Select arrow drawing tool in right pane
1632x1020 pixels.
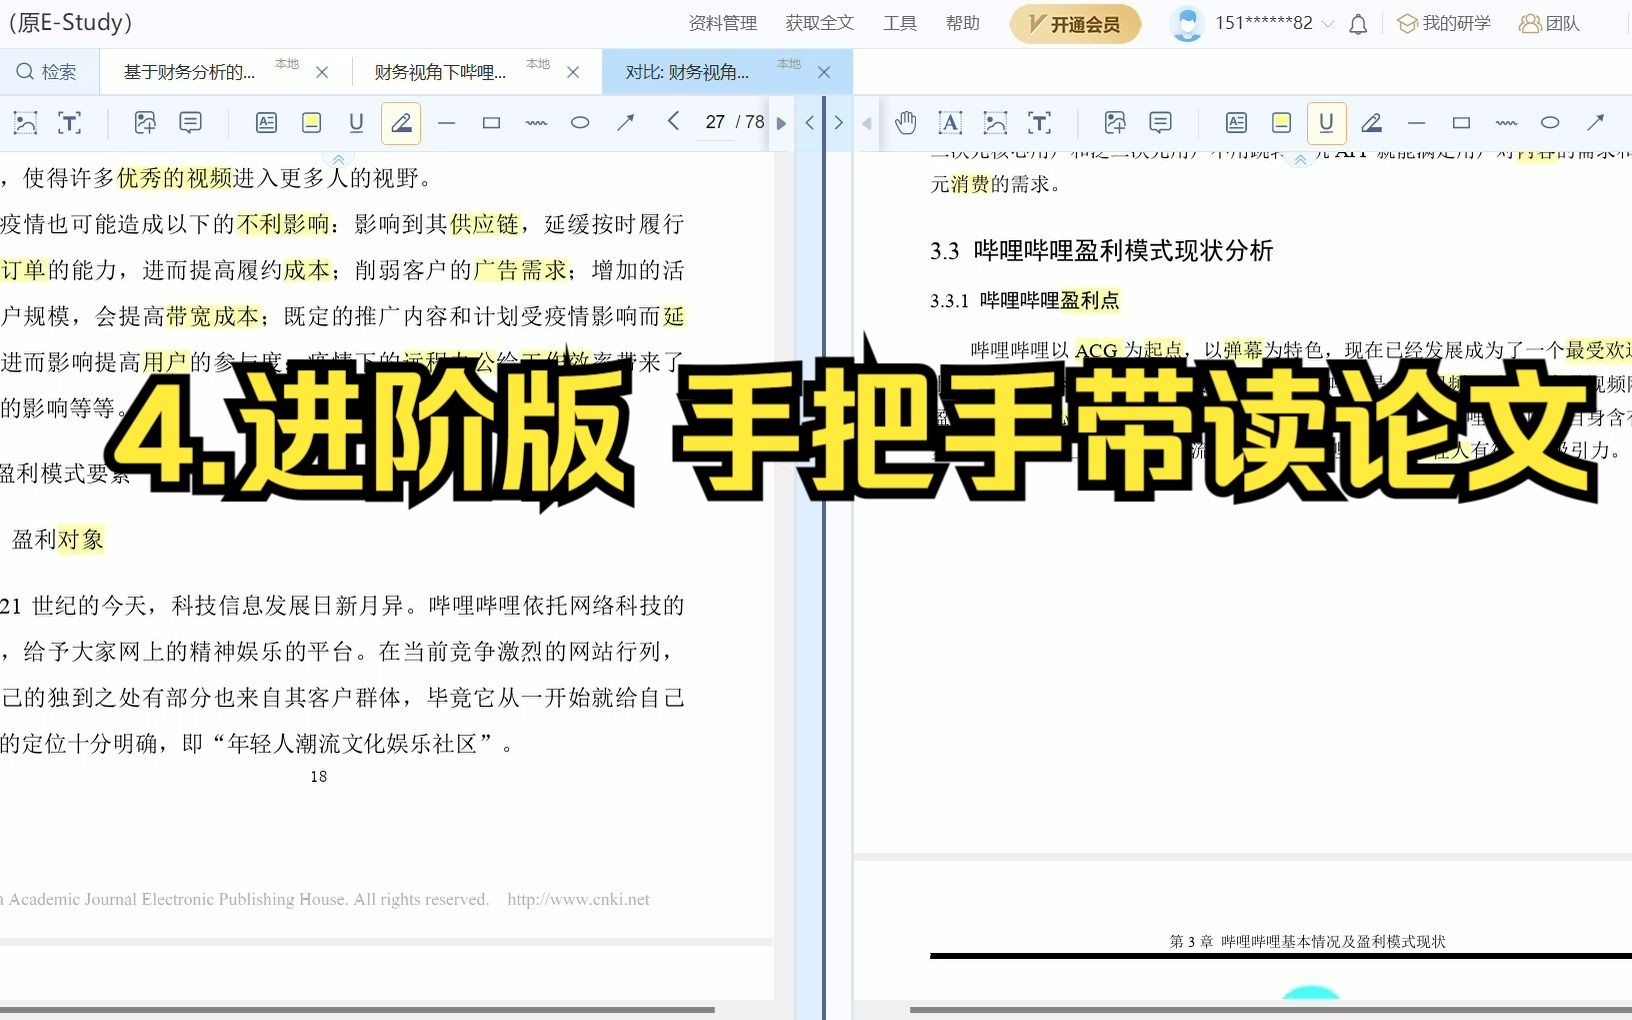1595,123
